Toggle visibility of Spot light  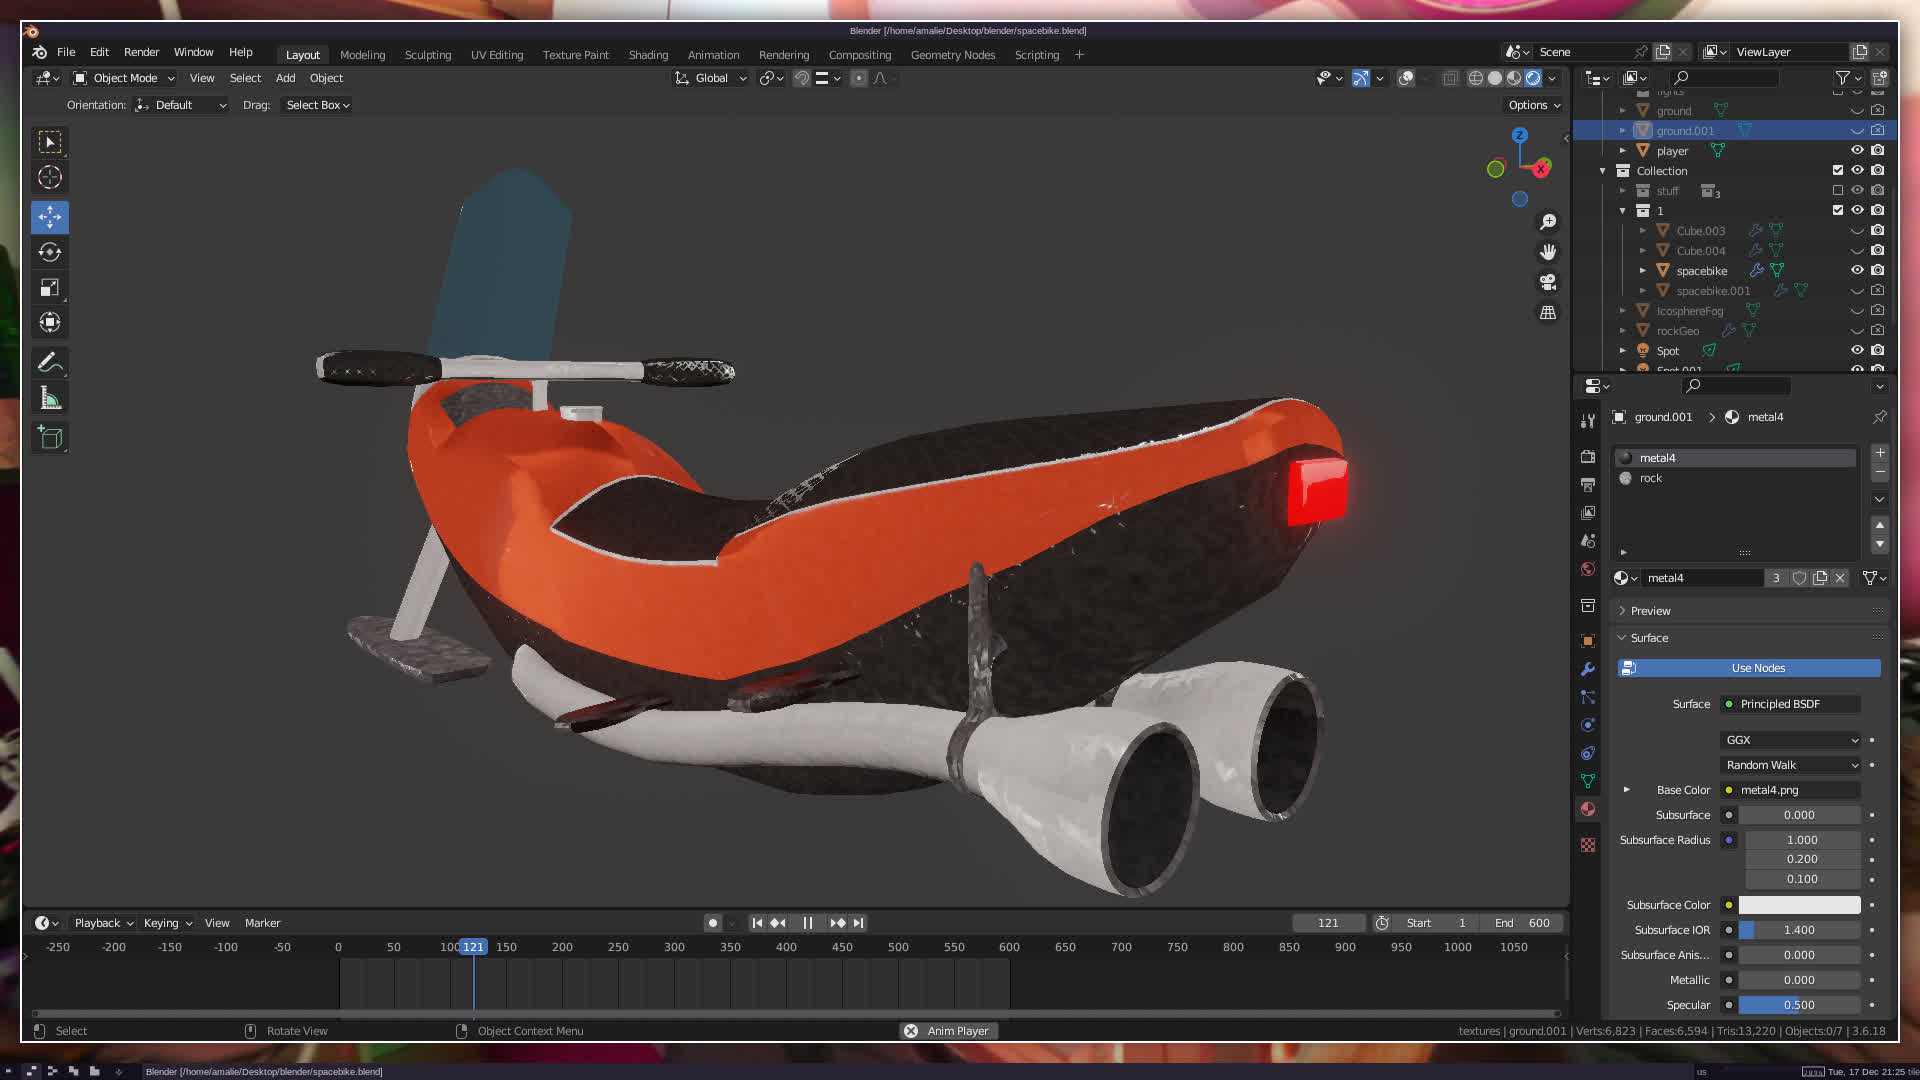point(1857,351)
